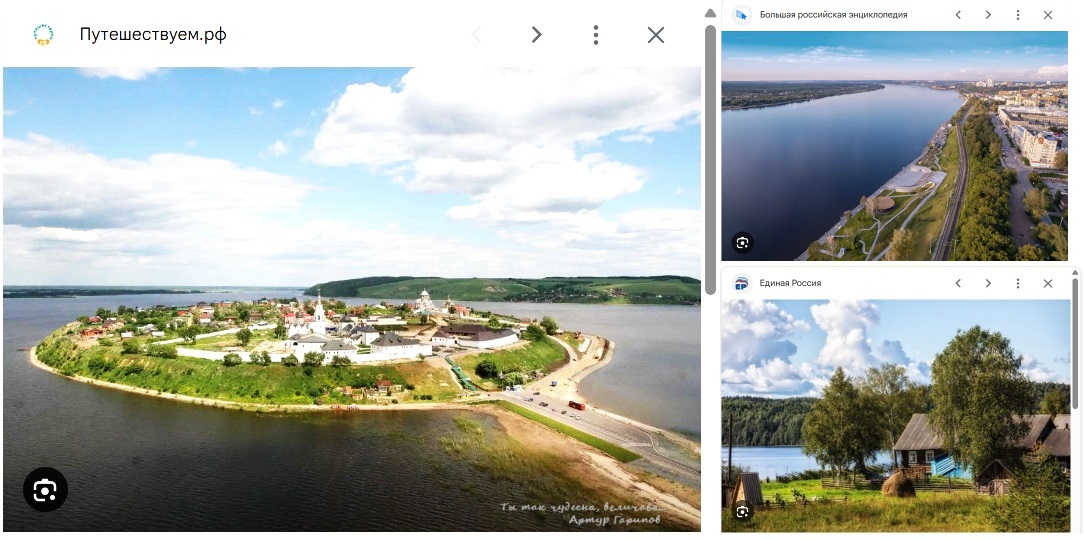This screenshot has height=540, width=1084.
Task: Show next image in Единая Россия panel
Action: (988, 283)
